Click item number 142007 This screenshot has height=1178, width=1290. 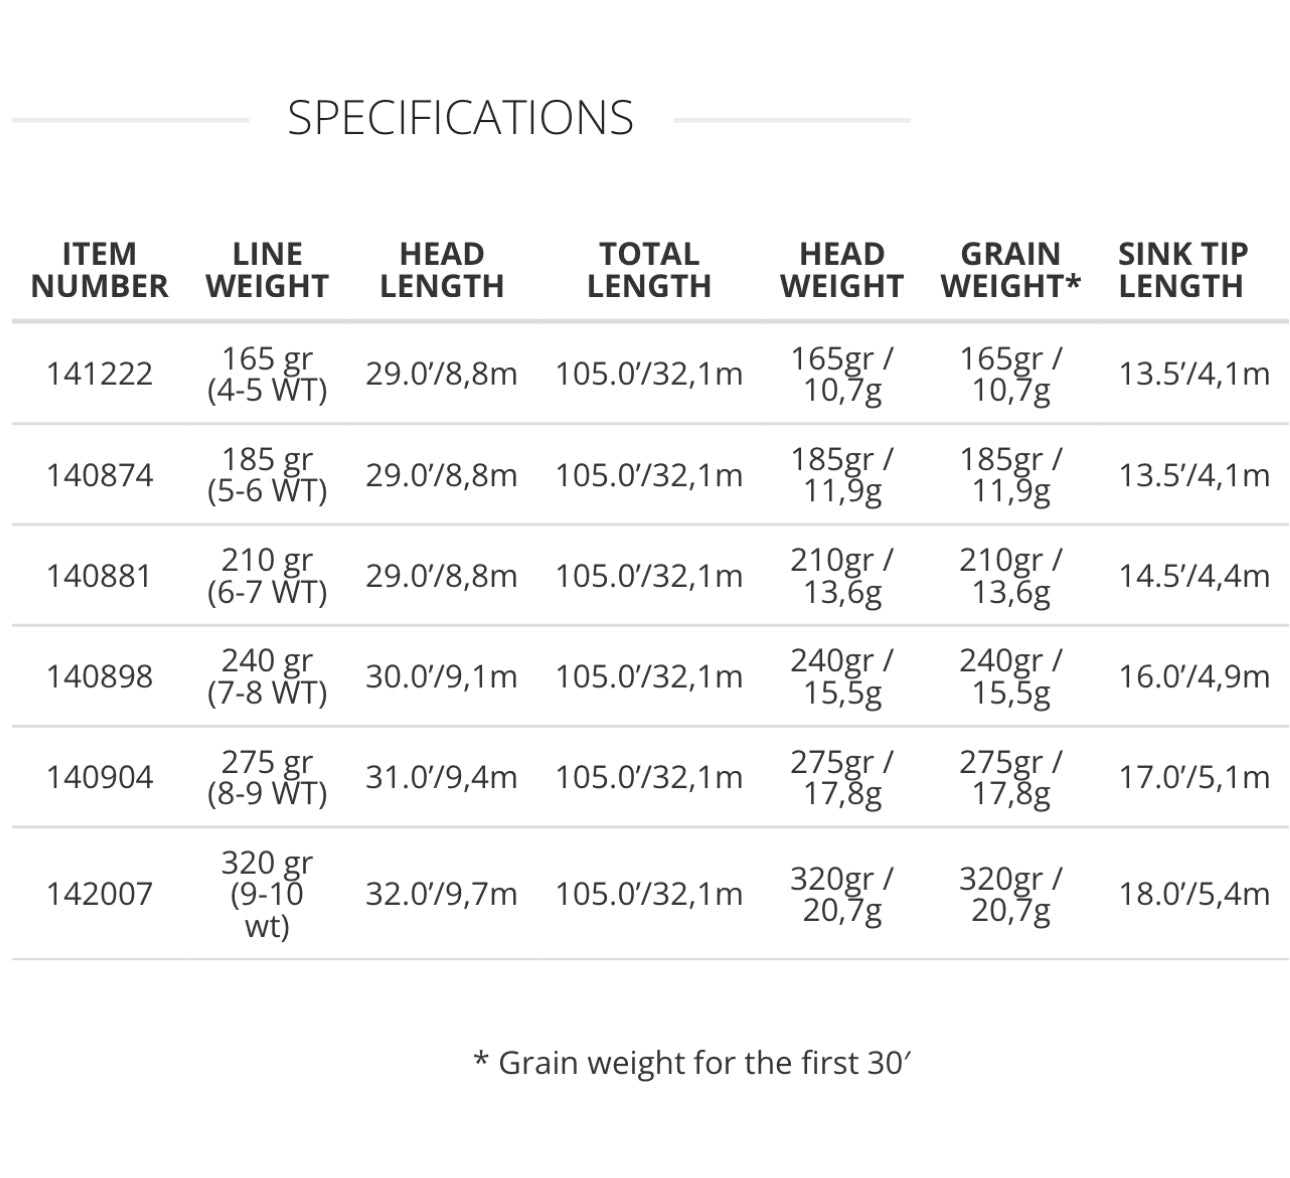(x=99, y=894)
